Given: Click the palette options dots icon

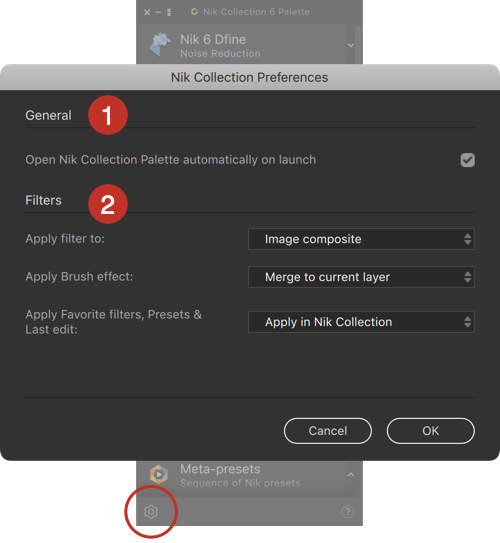Looking at the screenshot, I should tap(169, 12).
